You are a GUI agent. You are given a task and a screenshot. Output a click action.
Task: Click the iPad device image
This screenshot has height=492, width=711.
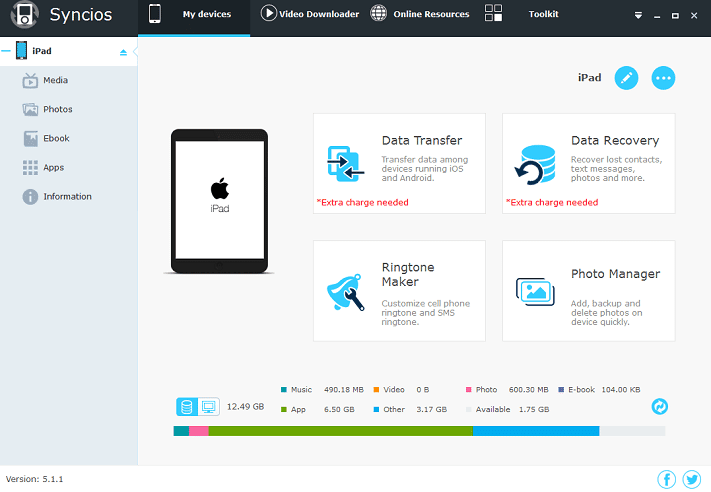point(219,201)
